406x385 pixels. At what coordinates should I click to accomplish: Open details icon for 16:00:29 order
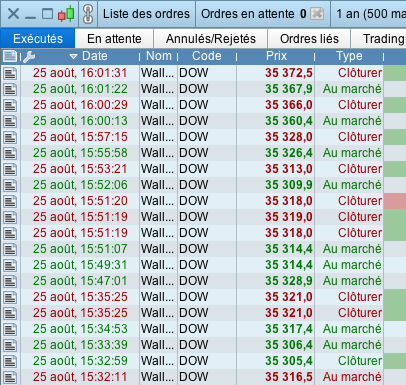[x=10, y=105]
